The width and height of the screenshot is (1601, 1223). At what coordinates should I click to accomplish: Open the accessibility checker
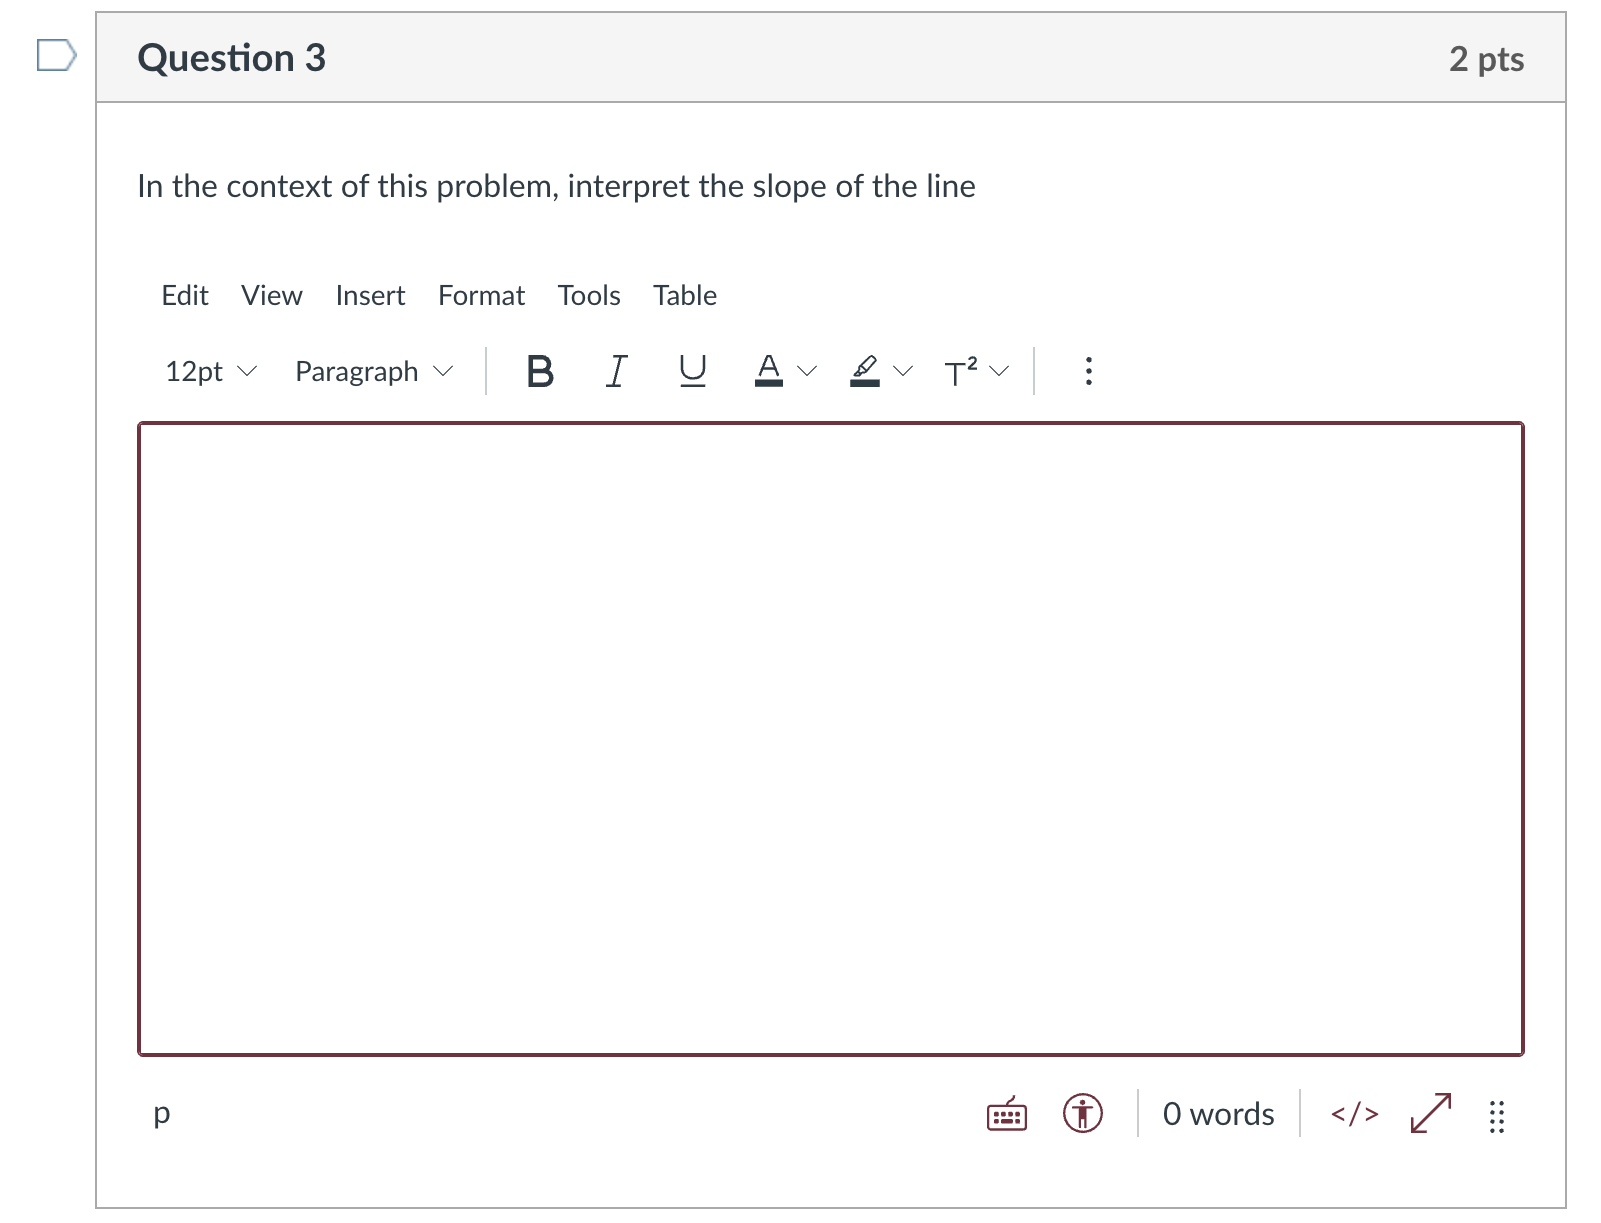(x=1082, y=1113)
